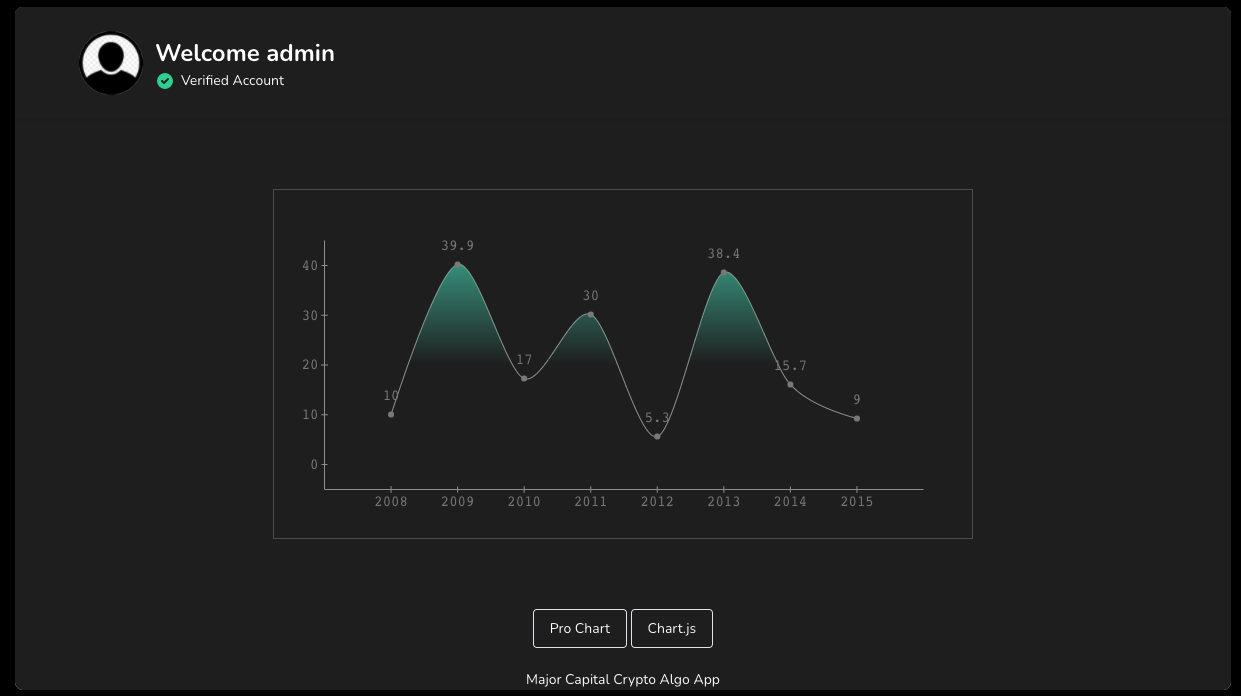This screenshot has width=1241, height=696.
Task: Click the 2012 x-axis year label
Action: pyautogui.click(x=657, y=502)
